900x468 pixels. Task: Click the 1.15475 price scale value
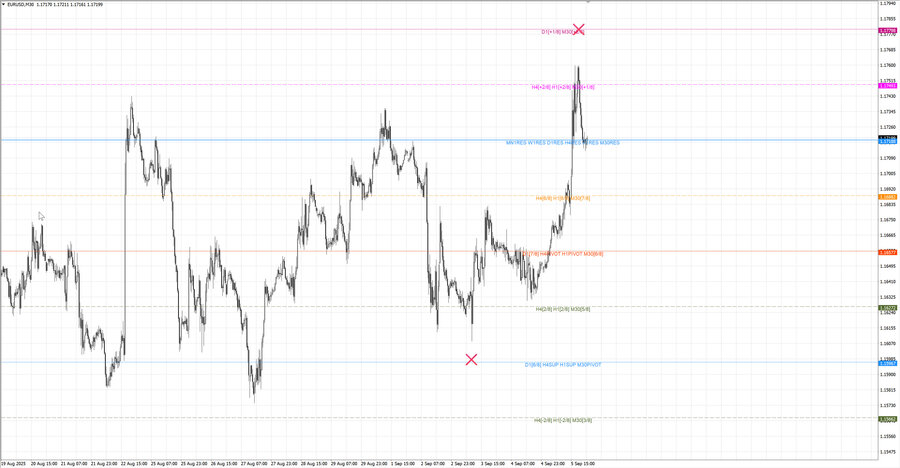[x=887, y=452]
